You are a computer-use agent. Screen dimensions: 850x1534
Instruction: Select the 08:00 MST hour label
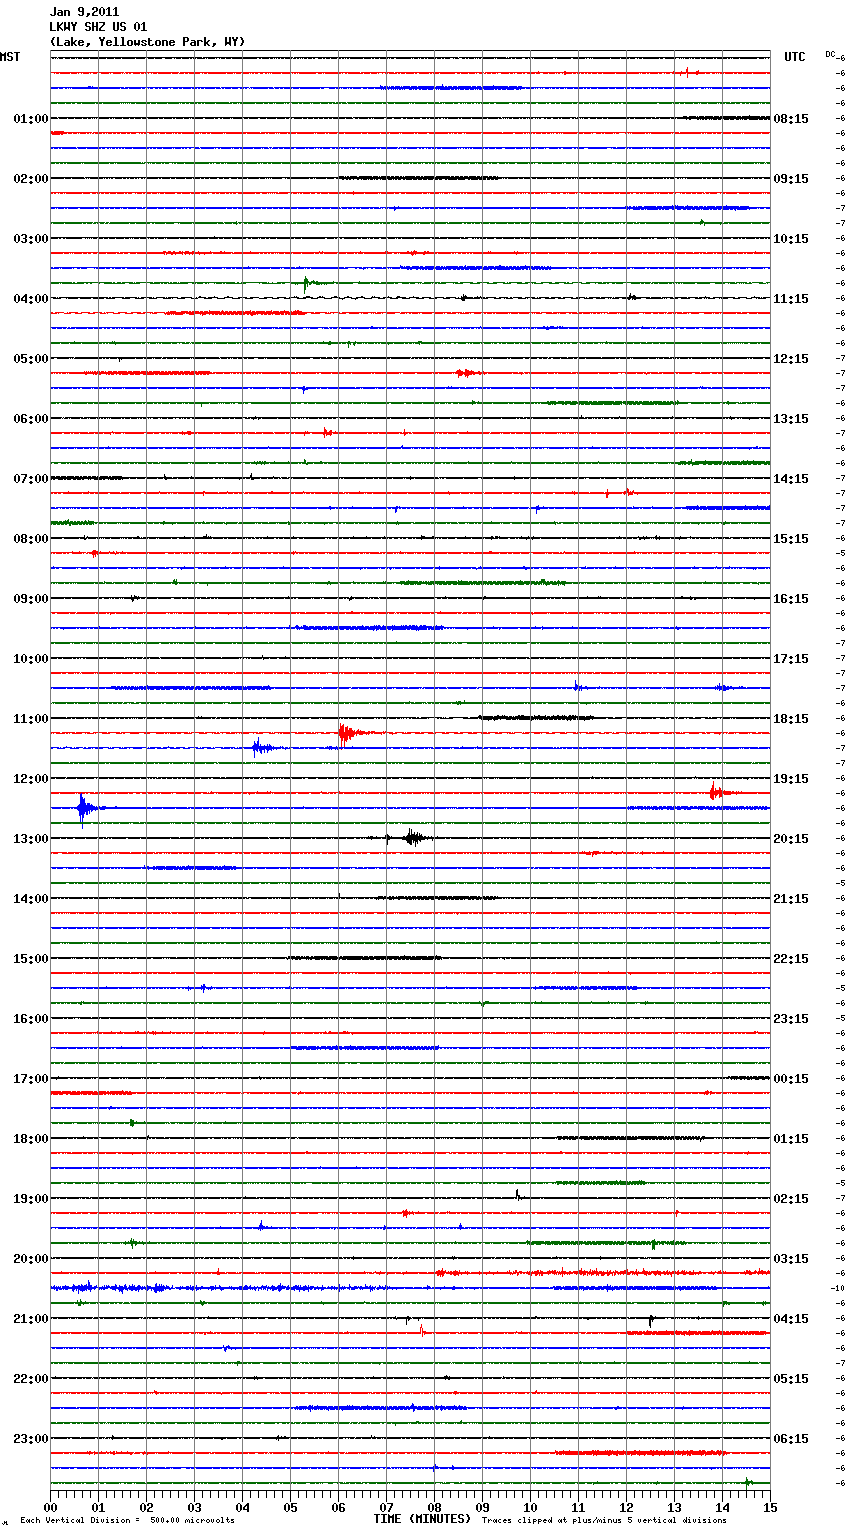pyautogui.click(x=31, y=539)
